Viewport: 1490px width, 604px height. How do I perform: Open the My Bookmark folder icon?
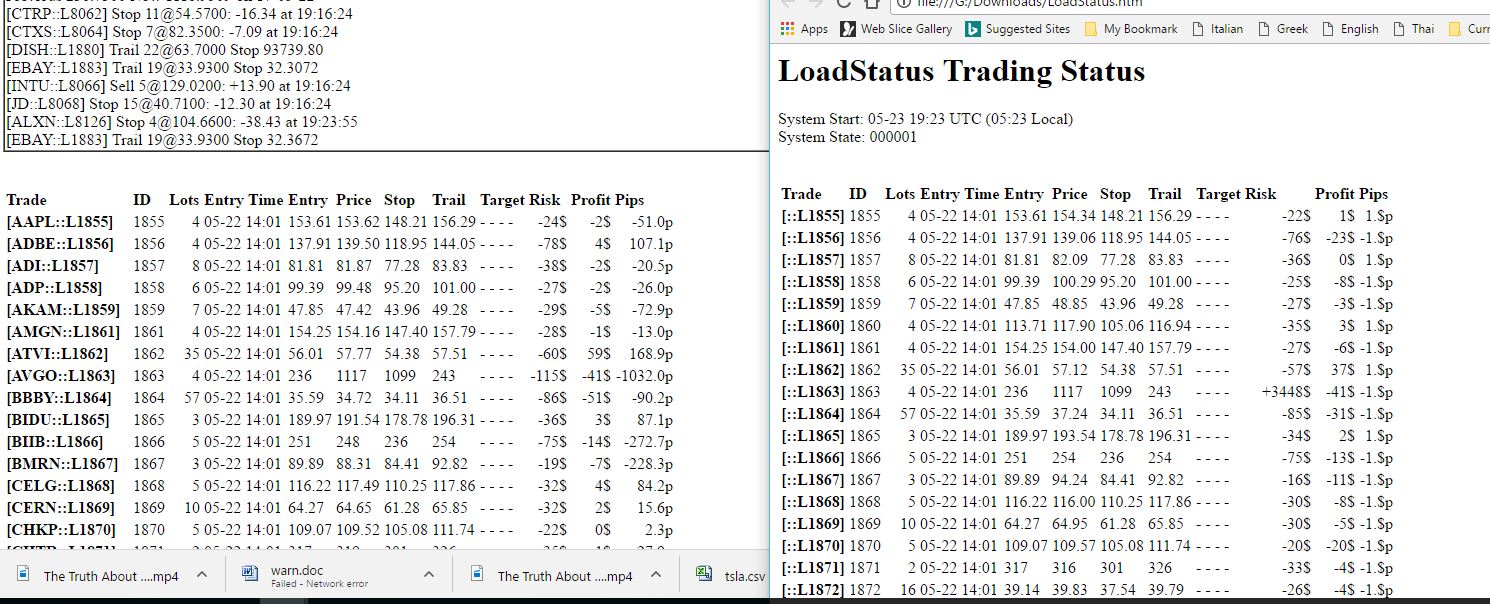click(x=1091, y=29)
